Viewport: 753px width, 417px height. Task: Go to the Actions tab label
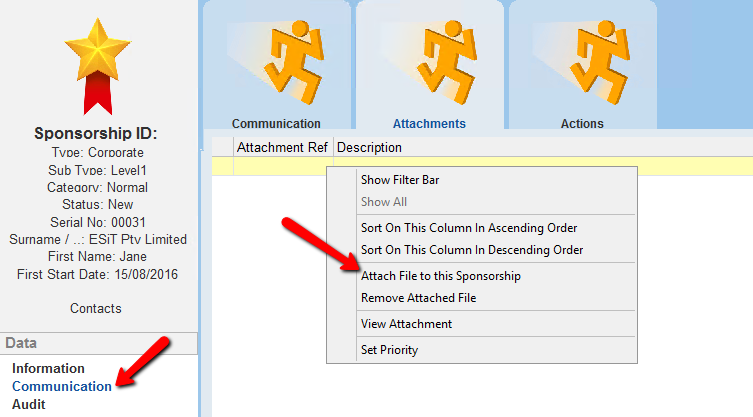coord(582,124)
